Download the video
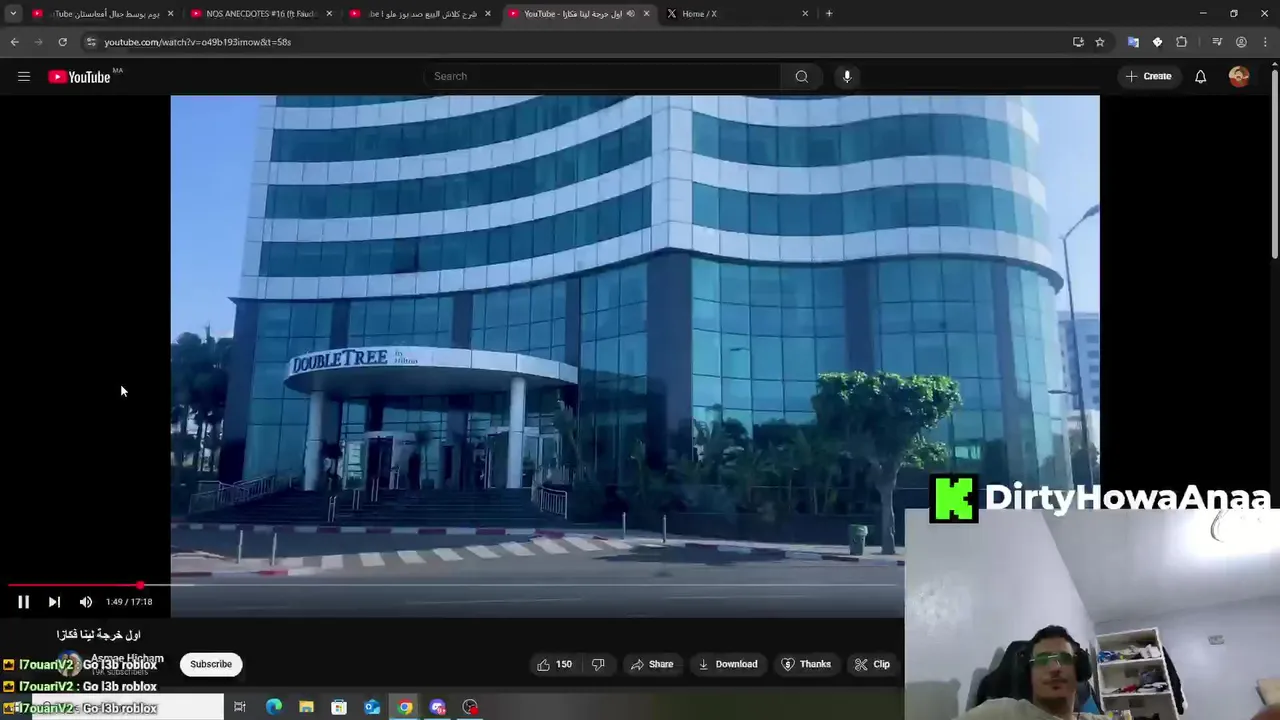 pyautogui.click(x=727, y=664)
